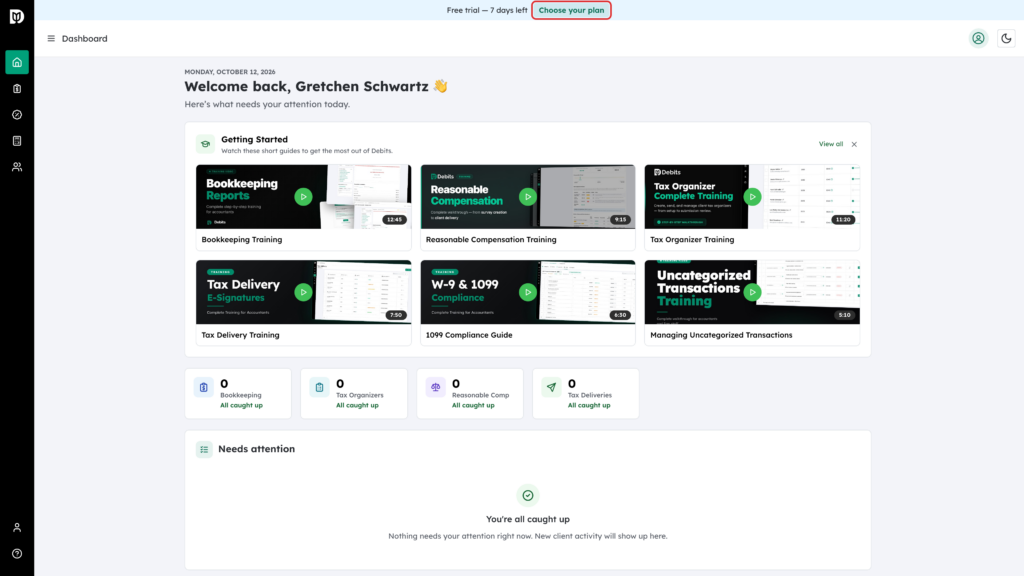The width and height of the screenshot is (1024, 576).
Task: Click Choose your plan button
Action: point(571,10)
